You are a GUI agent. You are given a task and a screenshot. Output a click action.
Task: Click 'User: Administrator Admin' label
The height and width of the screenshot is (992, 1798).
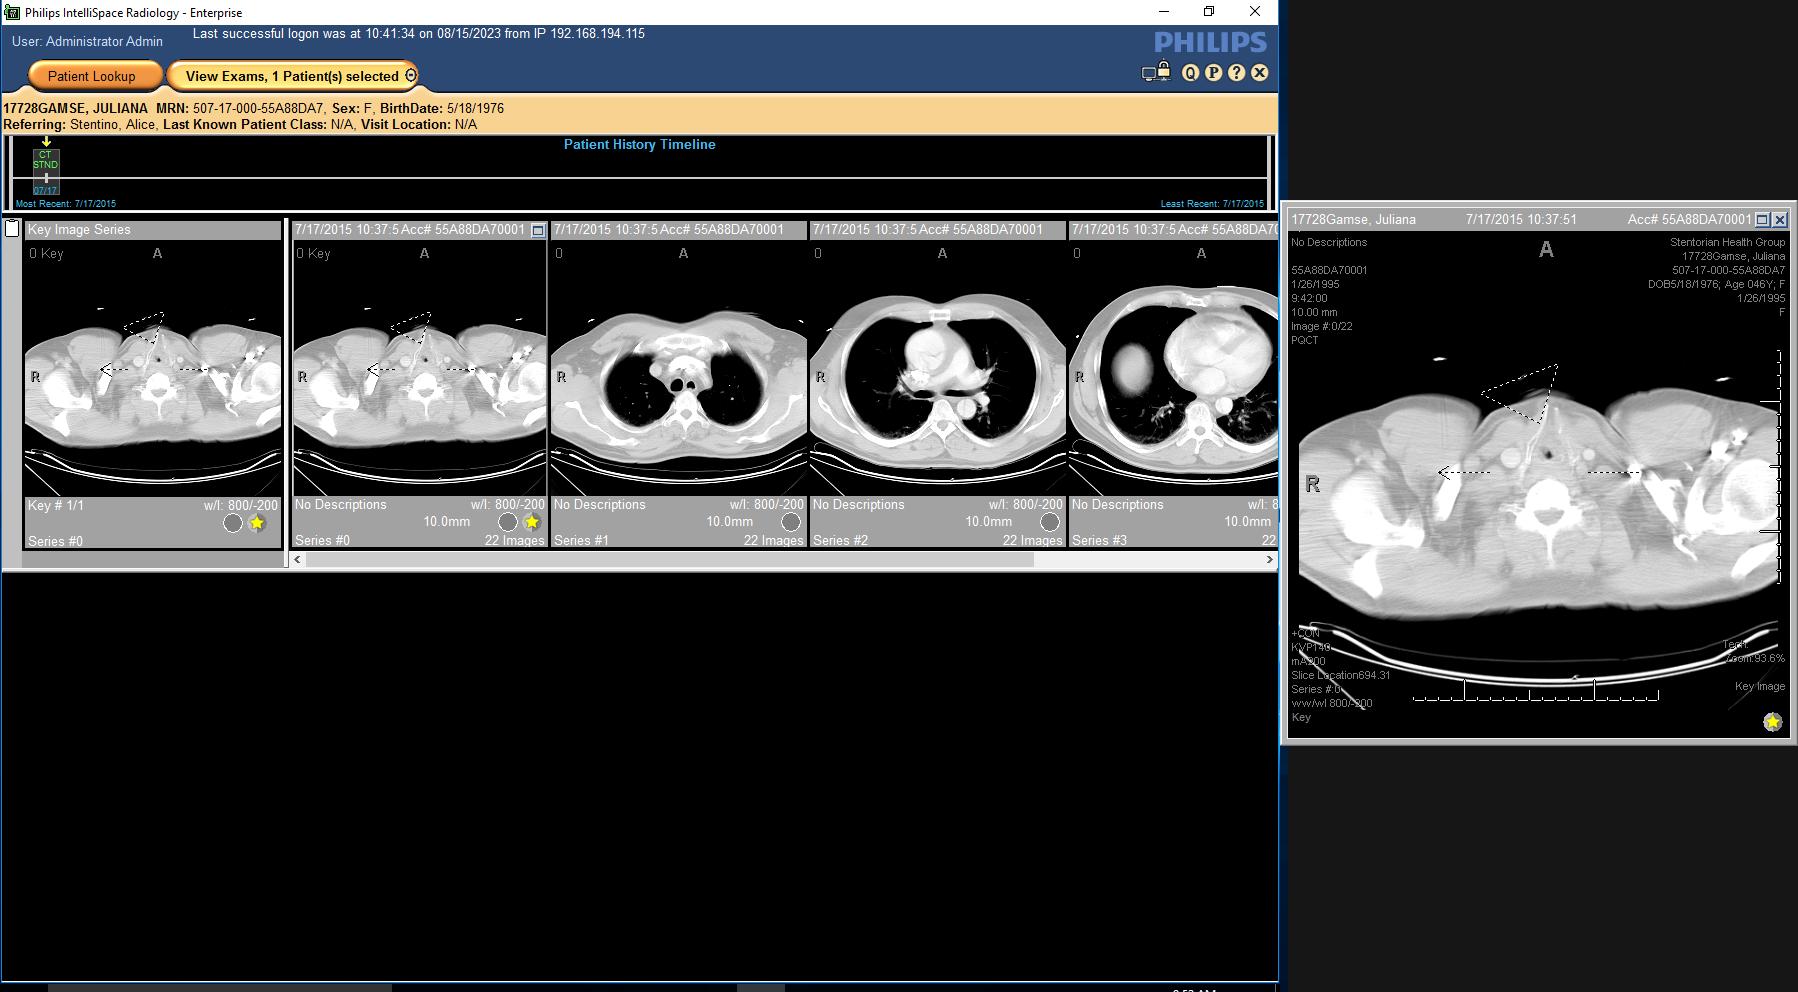[87, 42]
